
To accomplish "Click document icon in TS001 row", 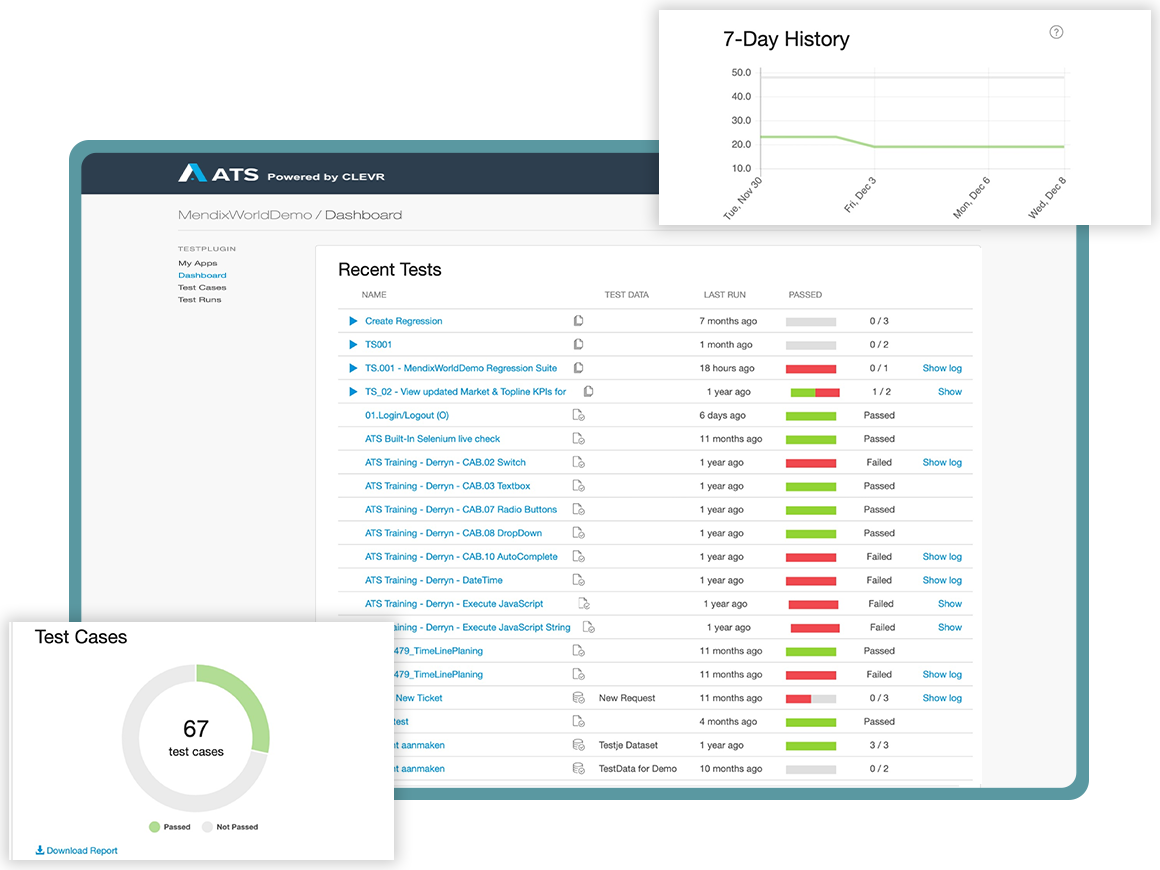I will [579, 344].
